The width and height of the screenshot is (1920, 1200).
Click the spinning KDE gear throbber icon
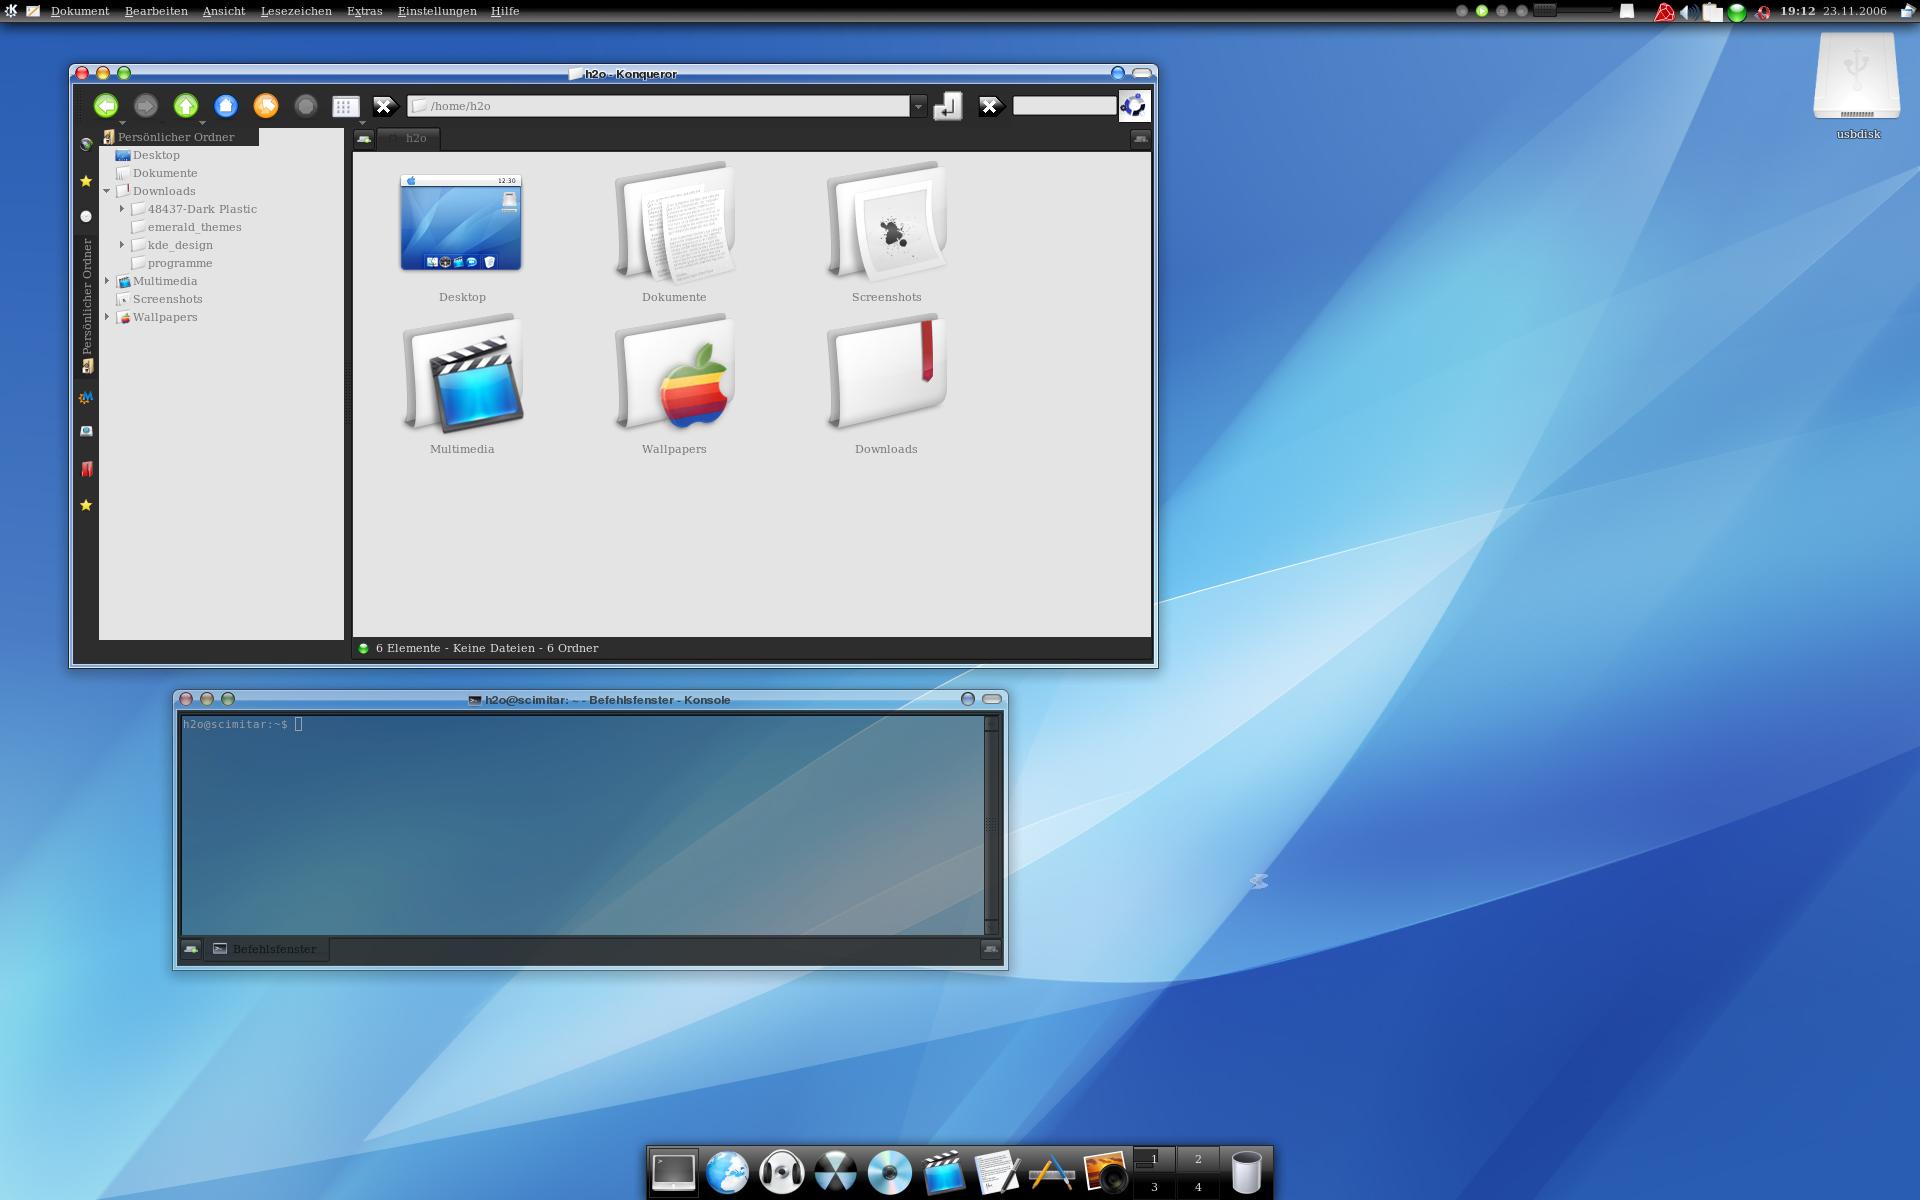(x=1134, y=106)
